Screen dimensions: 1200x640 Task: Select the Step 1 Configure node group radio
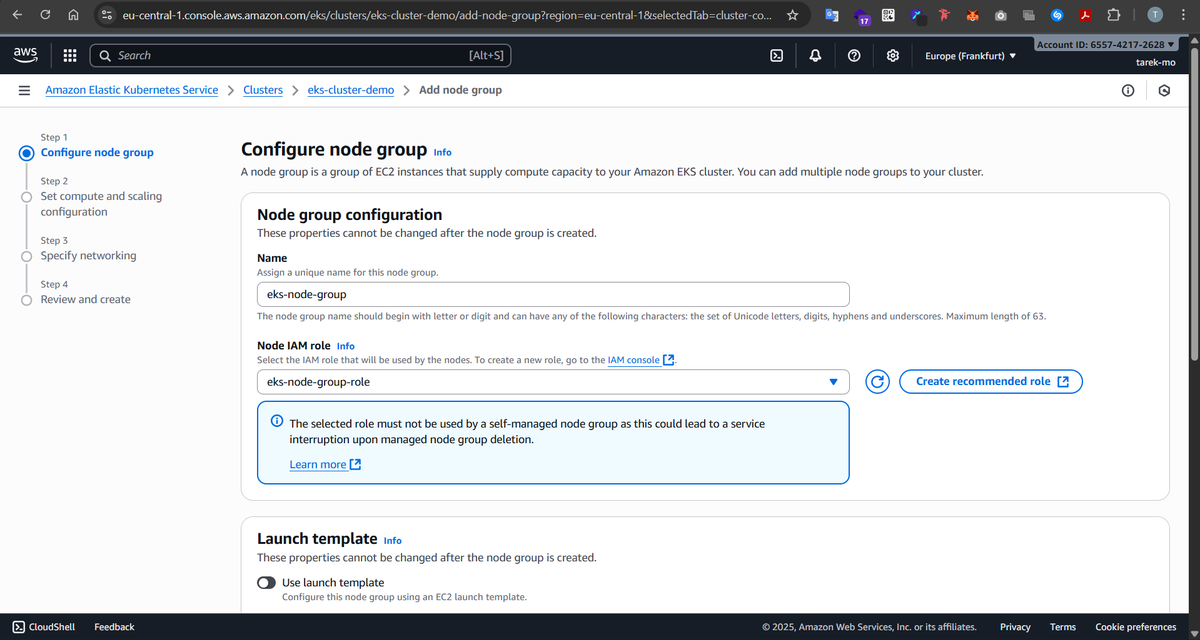(26, 153)
